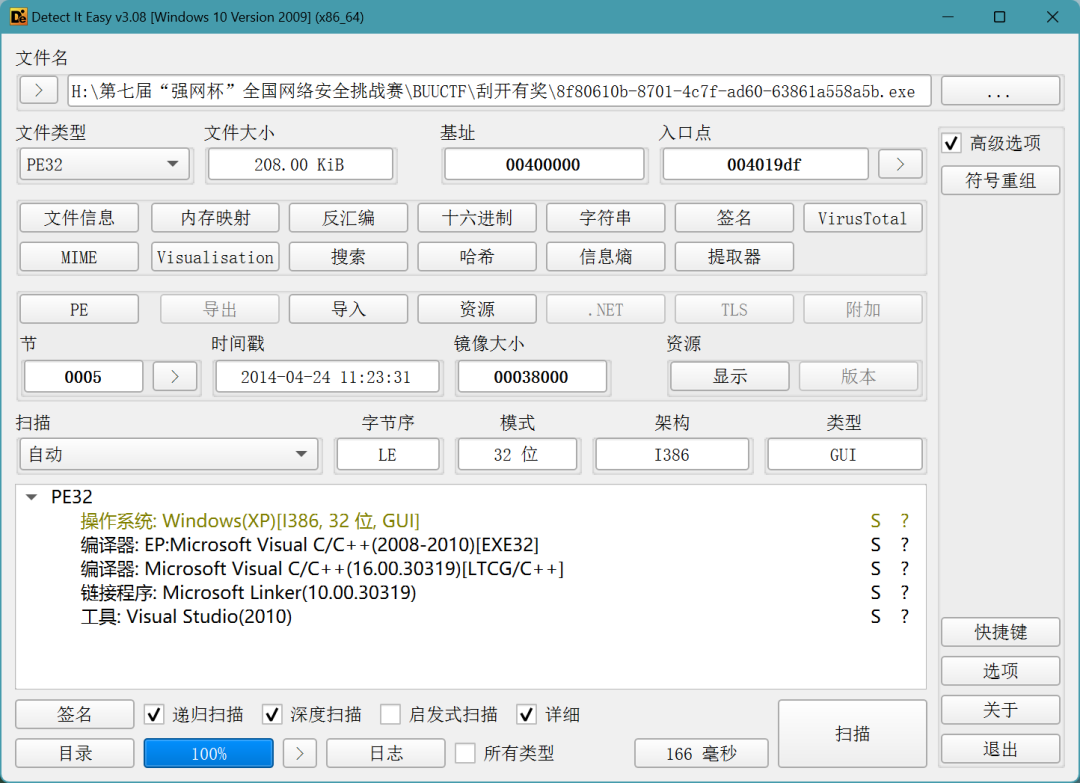Click the arrow button next to entry point

(x=900, y=165)
